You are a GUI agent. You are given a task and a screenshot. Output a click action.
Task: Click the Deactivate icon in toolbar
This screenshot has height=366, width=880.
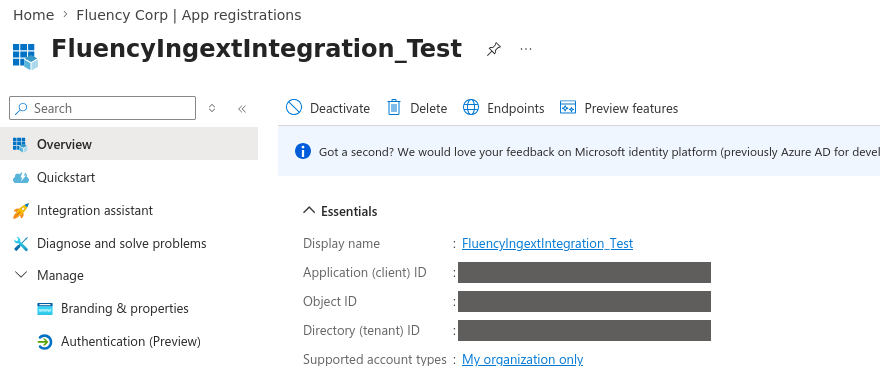pos(294,107)
